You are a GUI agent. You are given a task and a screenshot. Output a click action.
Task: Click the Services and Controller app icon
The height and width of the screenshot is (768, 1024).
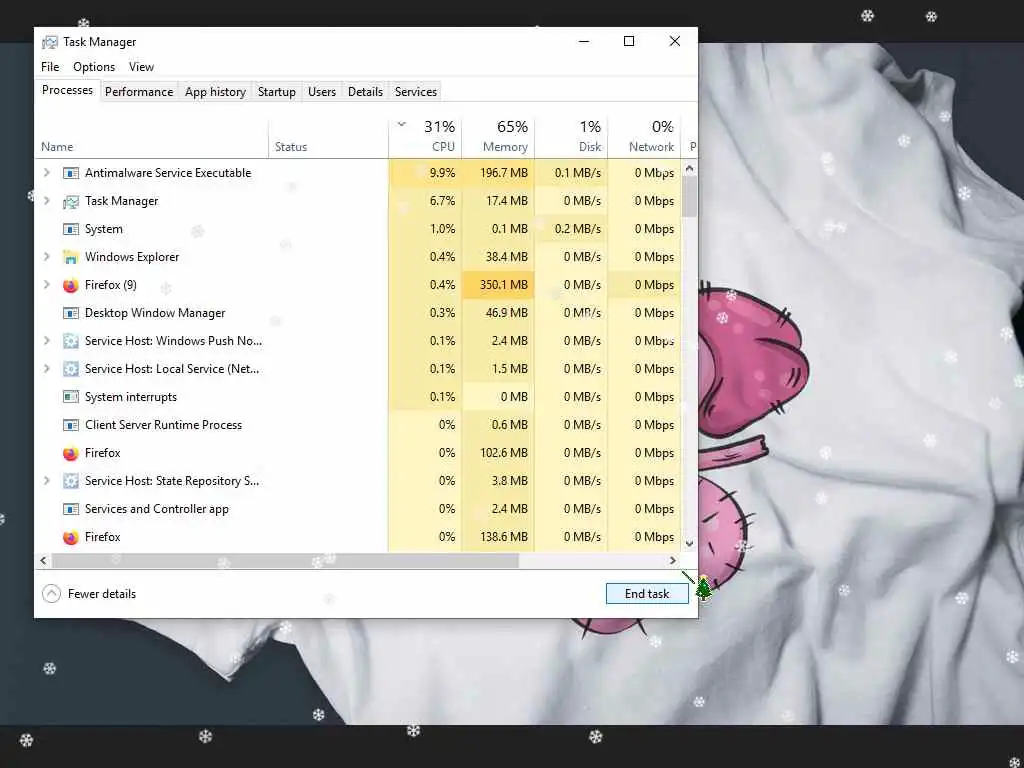[71, 509]
